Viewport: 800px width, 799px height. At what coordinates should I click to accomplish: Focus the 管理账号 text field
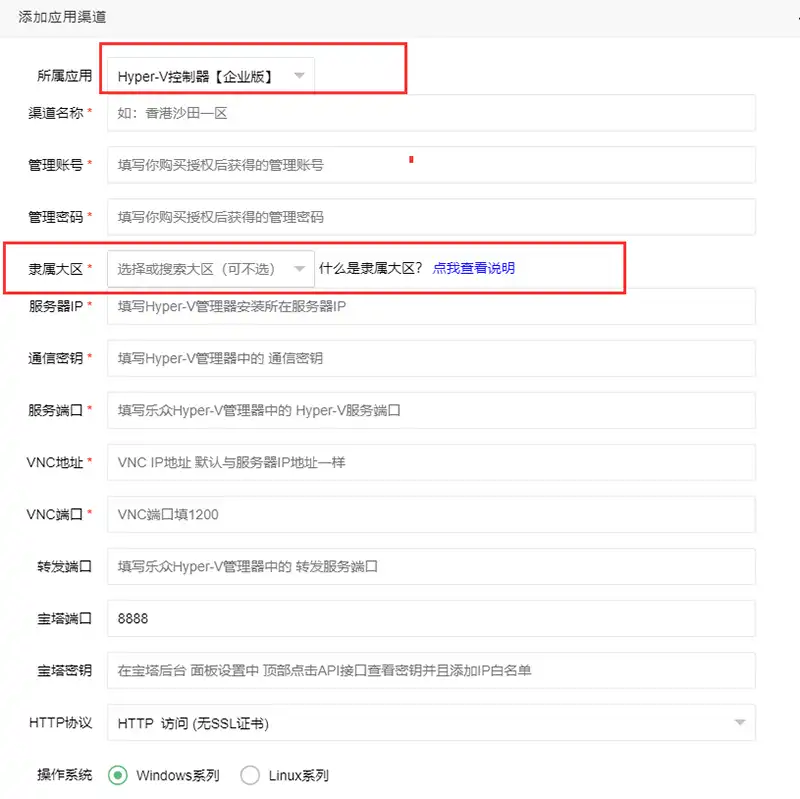tap(430, 165)
